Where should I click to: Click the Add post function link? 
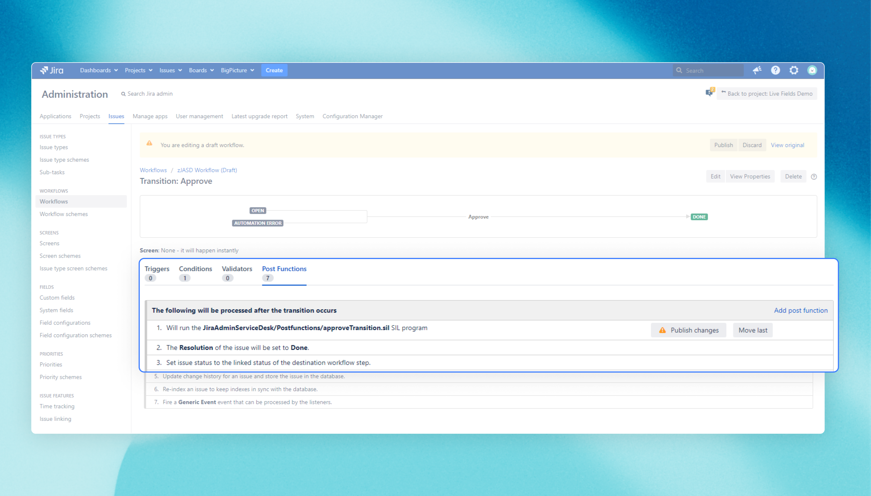tap(800, 311)
